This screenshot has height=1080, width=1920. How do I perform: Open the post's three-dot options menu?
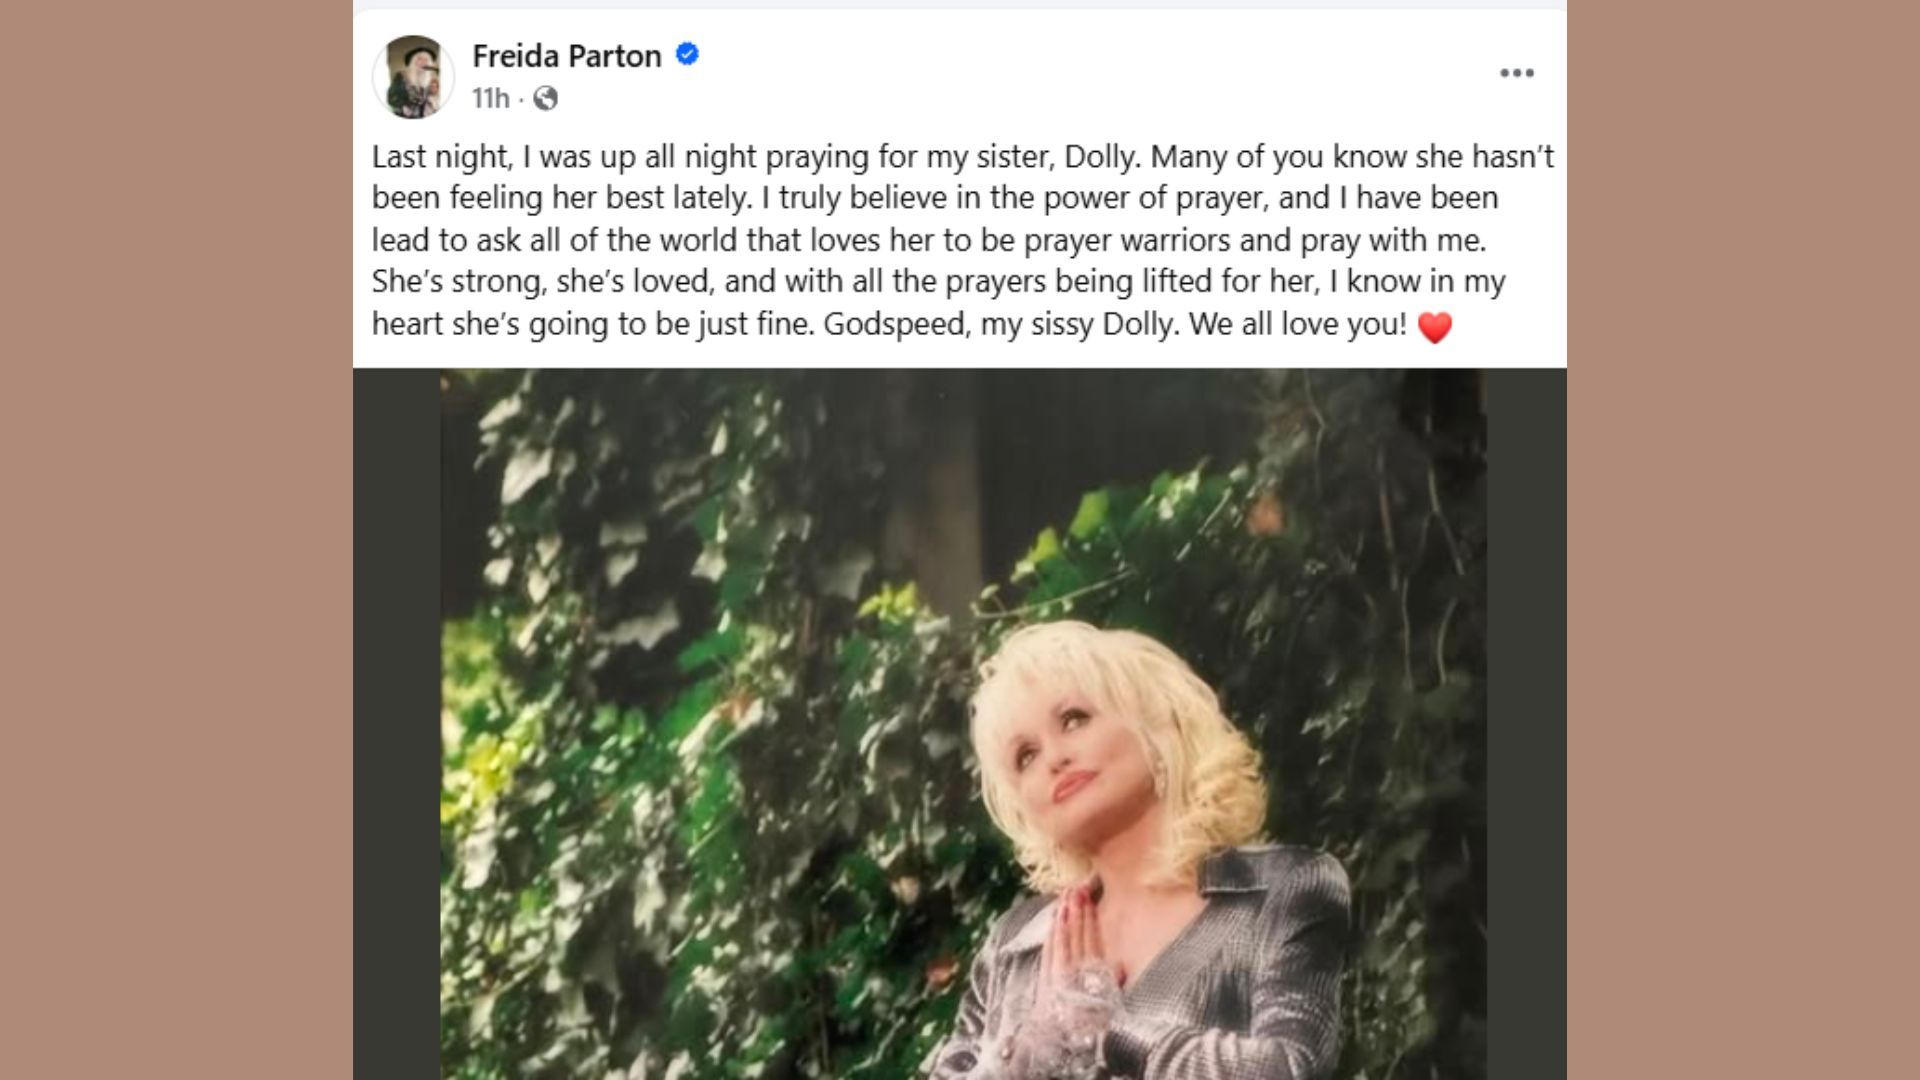point(1516,73)
